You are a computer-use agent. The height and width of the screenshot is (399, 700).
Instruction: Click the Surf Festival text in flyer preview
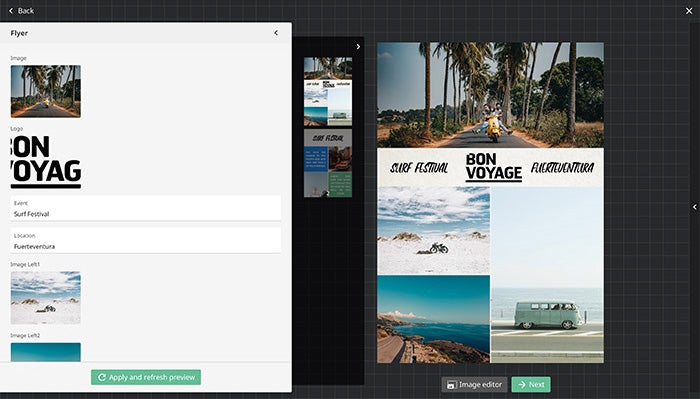[419, 168]
